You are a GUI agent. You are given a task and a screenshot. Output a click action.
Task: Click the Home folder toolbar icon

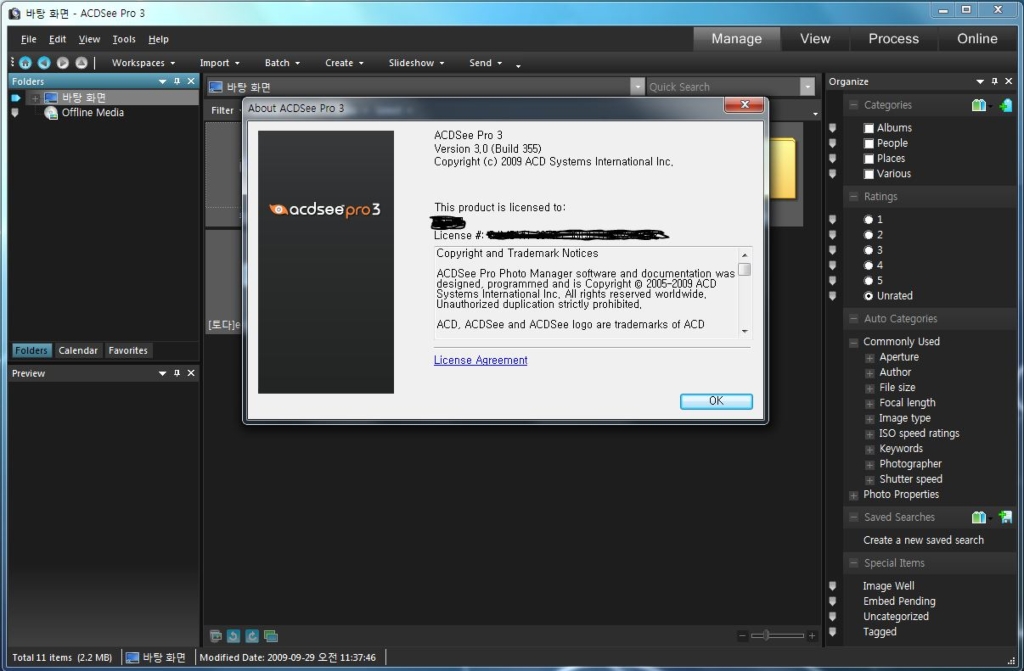[x=25, y=63]
